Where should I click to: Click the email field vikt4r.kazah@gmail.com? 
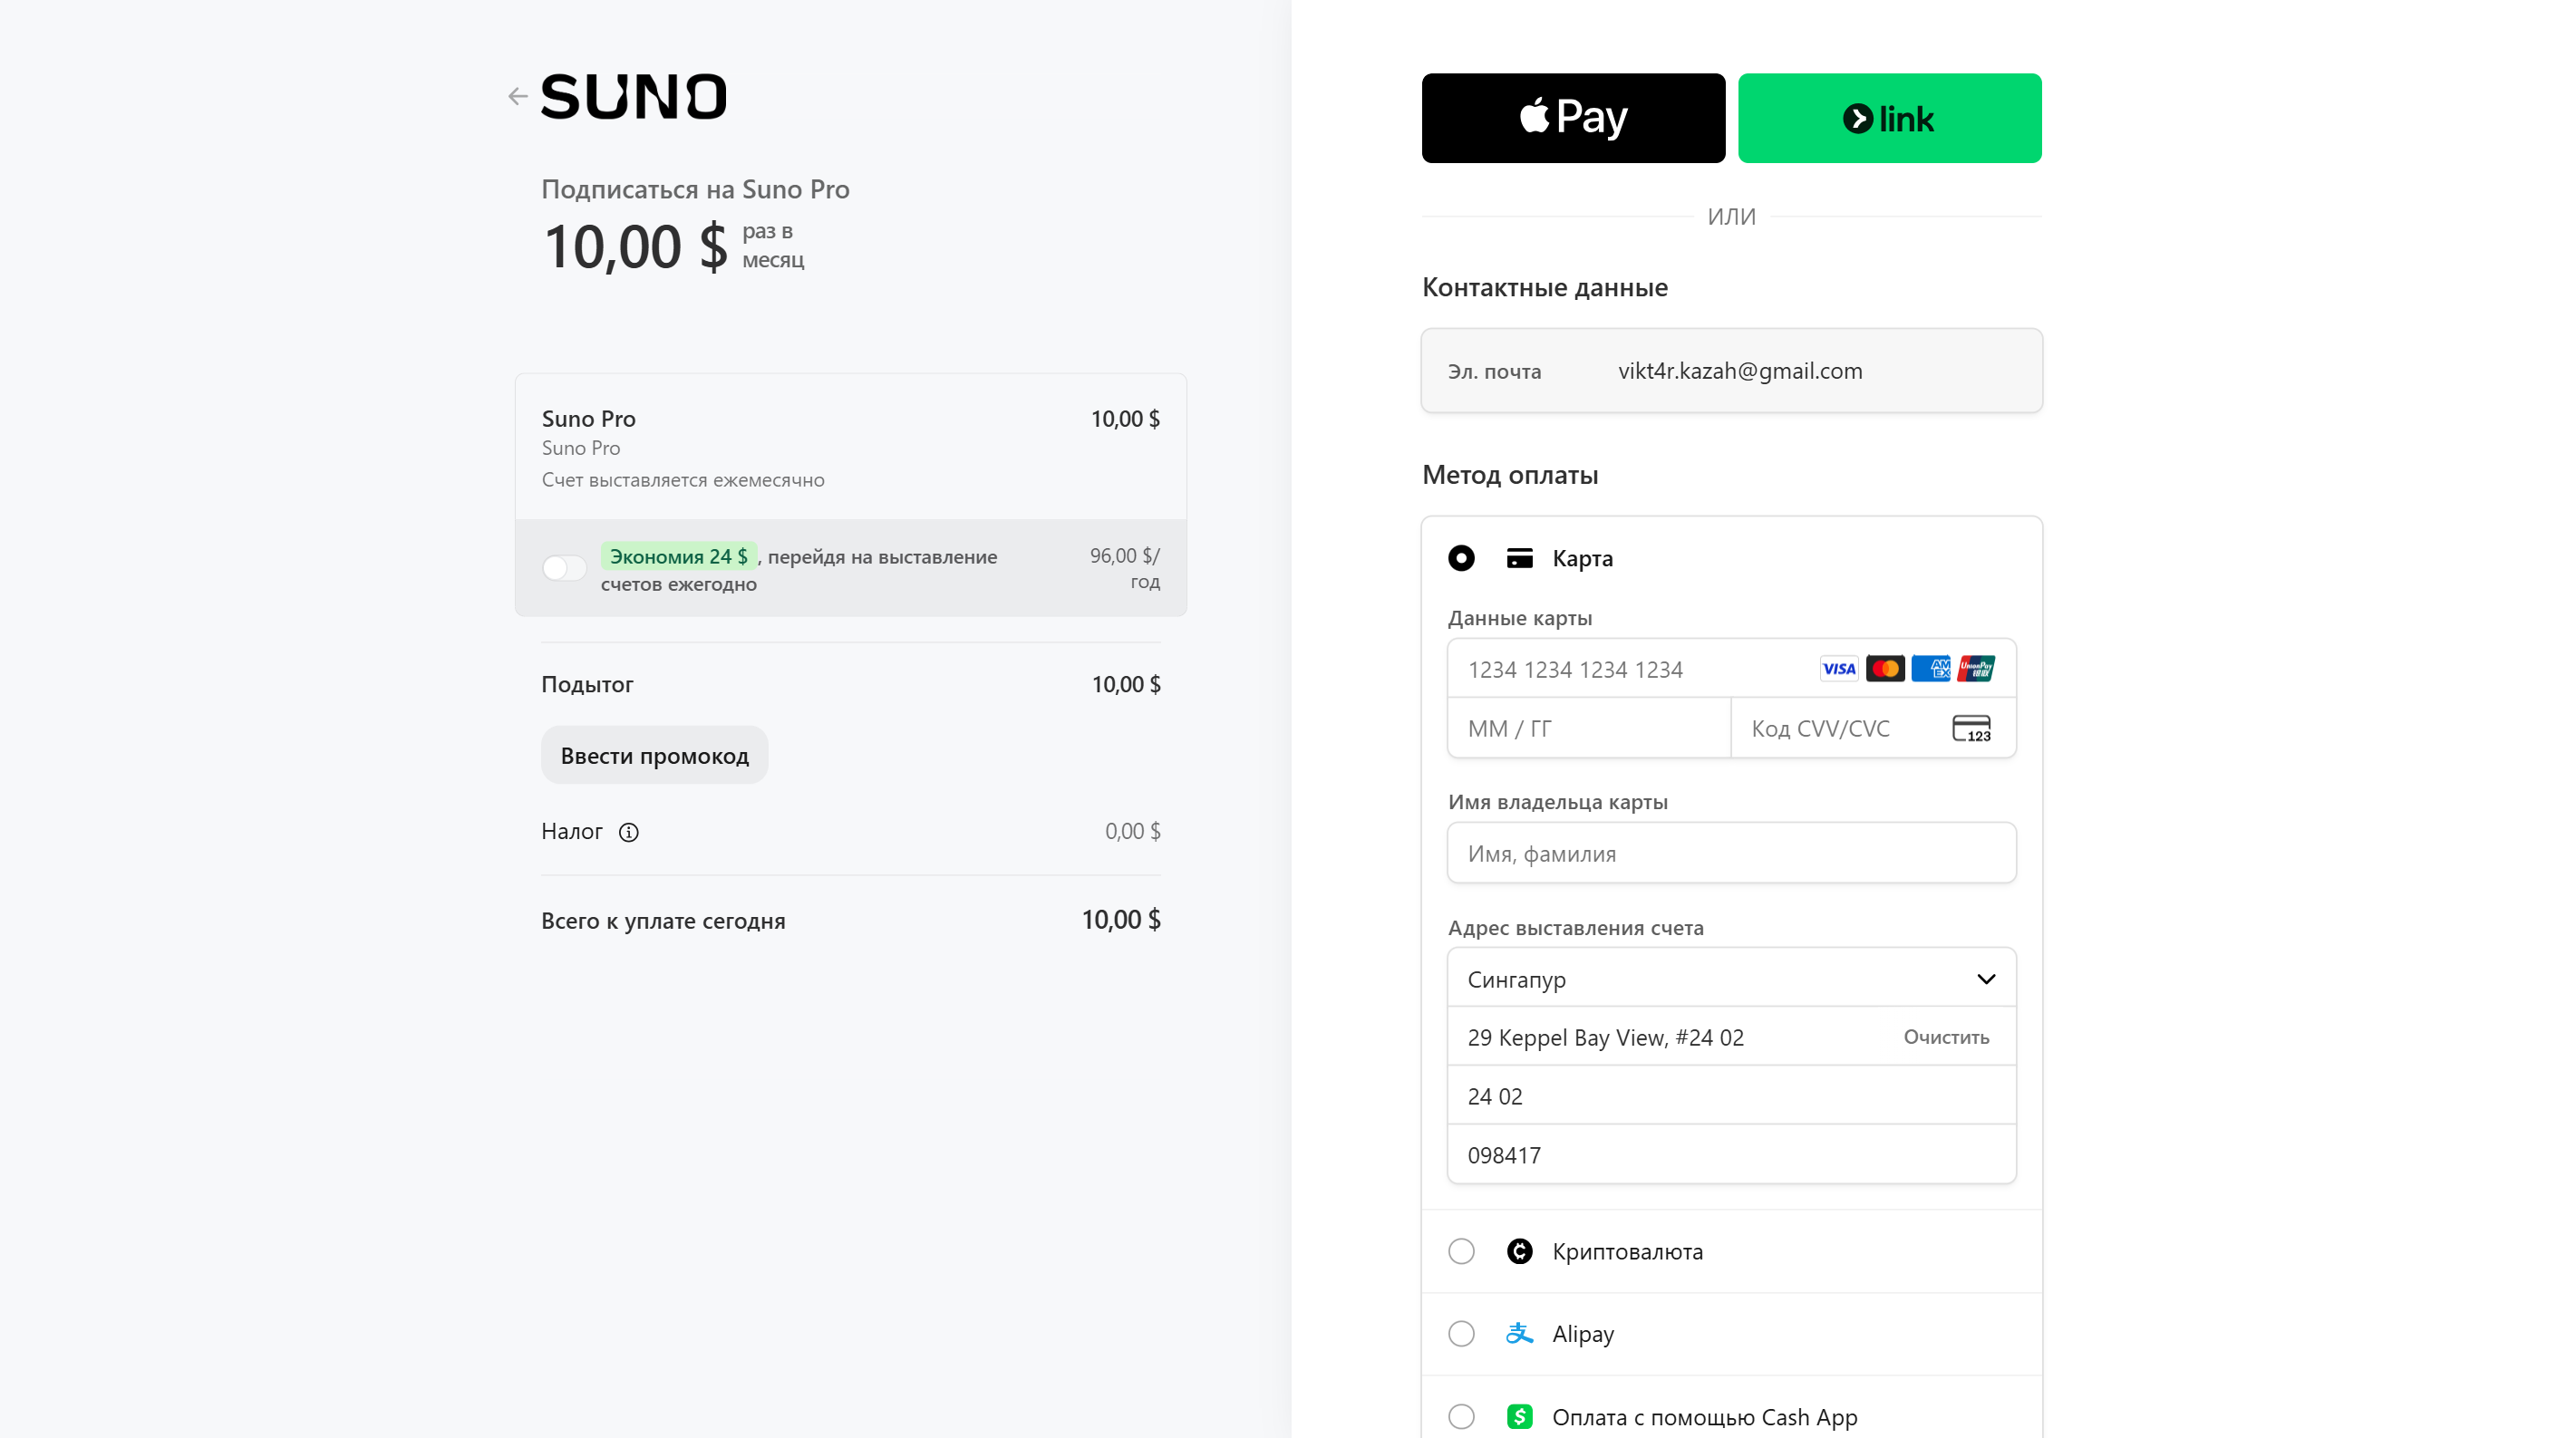[x=1731, y=371]
